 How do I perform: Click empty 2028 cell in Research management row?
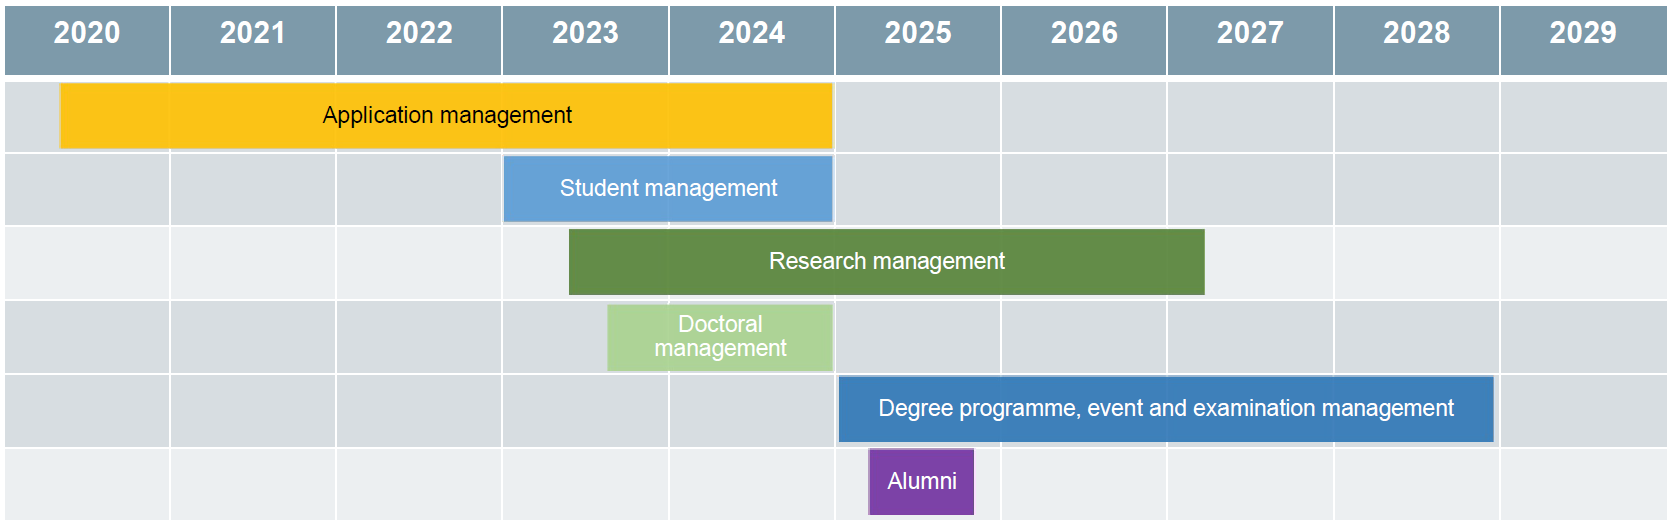coord(1417,263)
